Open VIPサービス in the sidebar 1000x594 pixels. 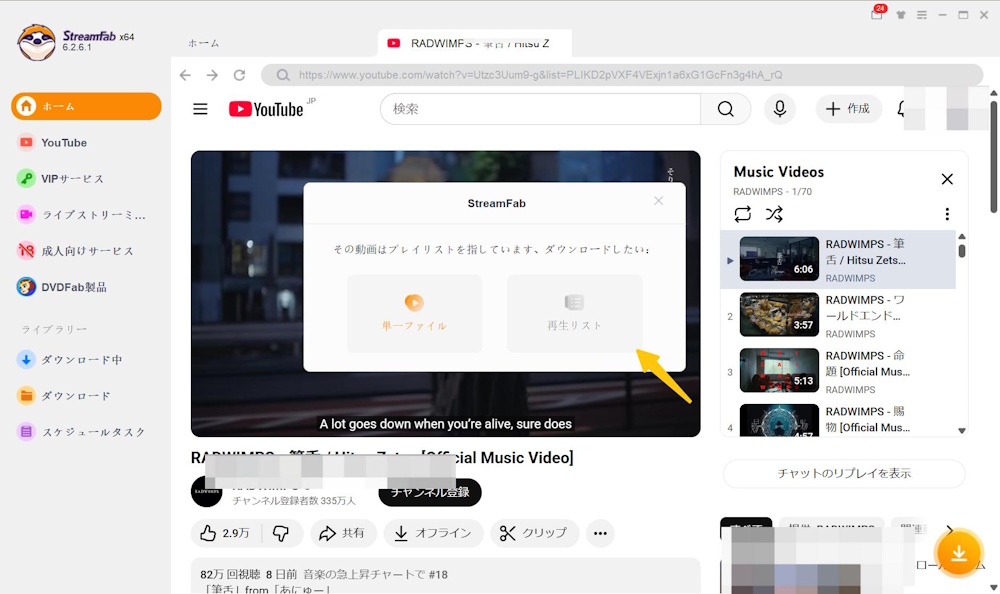click(x=72, y=179)
